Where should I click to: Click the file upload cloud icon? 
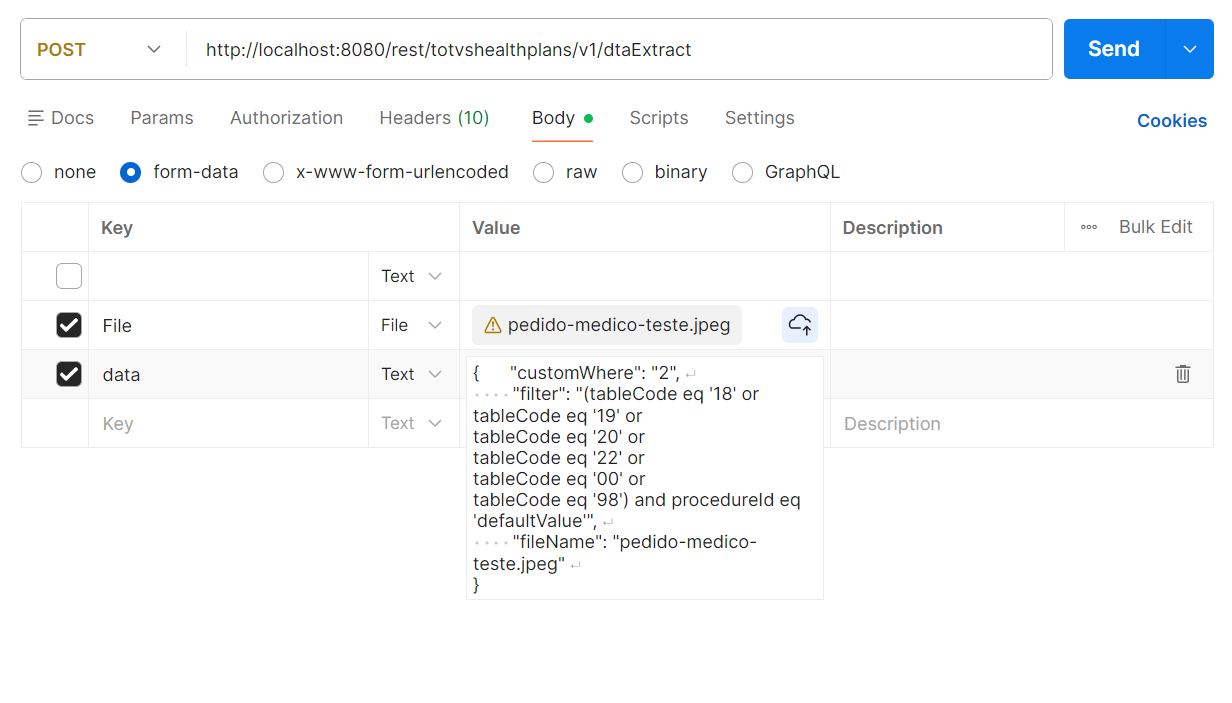[800, 325]
